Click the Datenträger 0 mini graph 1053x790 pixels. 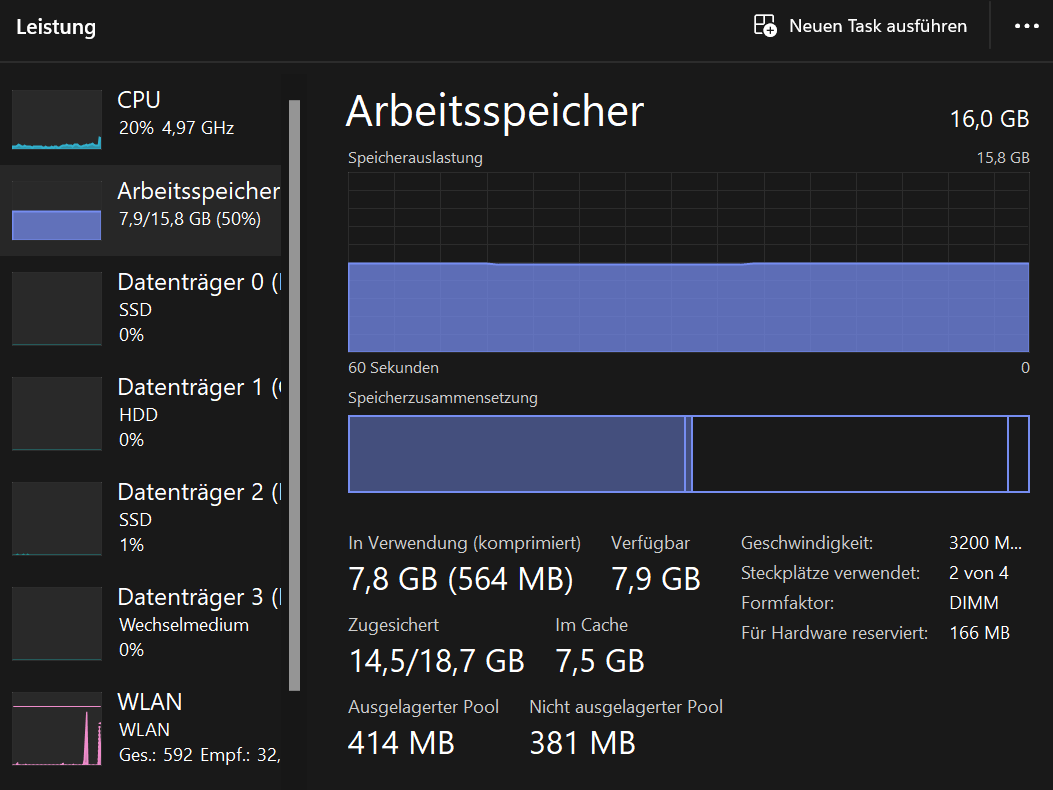[56, 309]
